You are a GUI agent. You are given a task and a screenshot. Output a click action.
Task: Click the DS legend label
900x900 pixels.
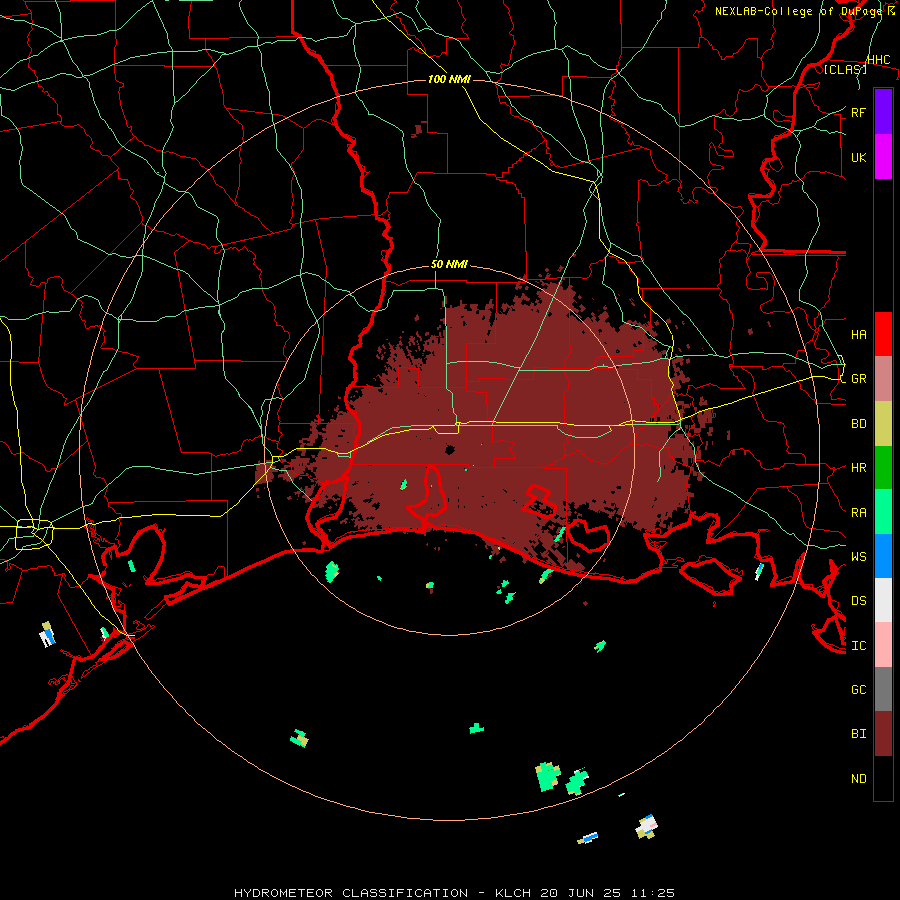click(x=858, y=601)
